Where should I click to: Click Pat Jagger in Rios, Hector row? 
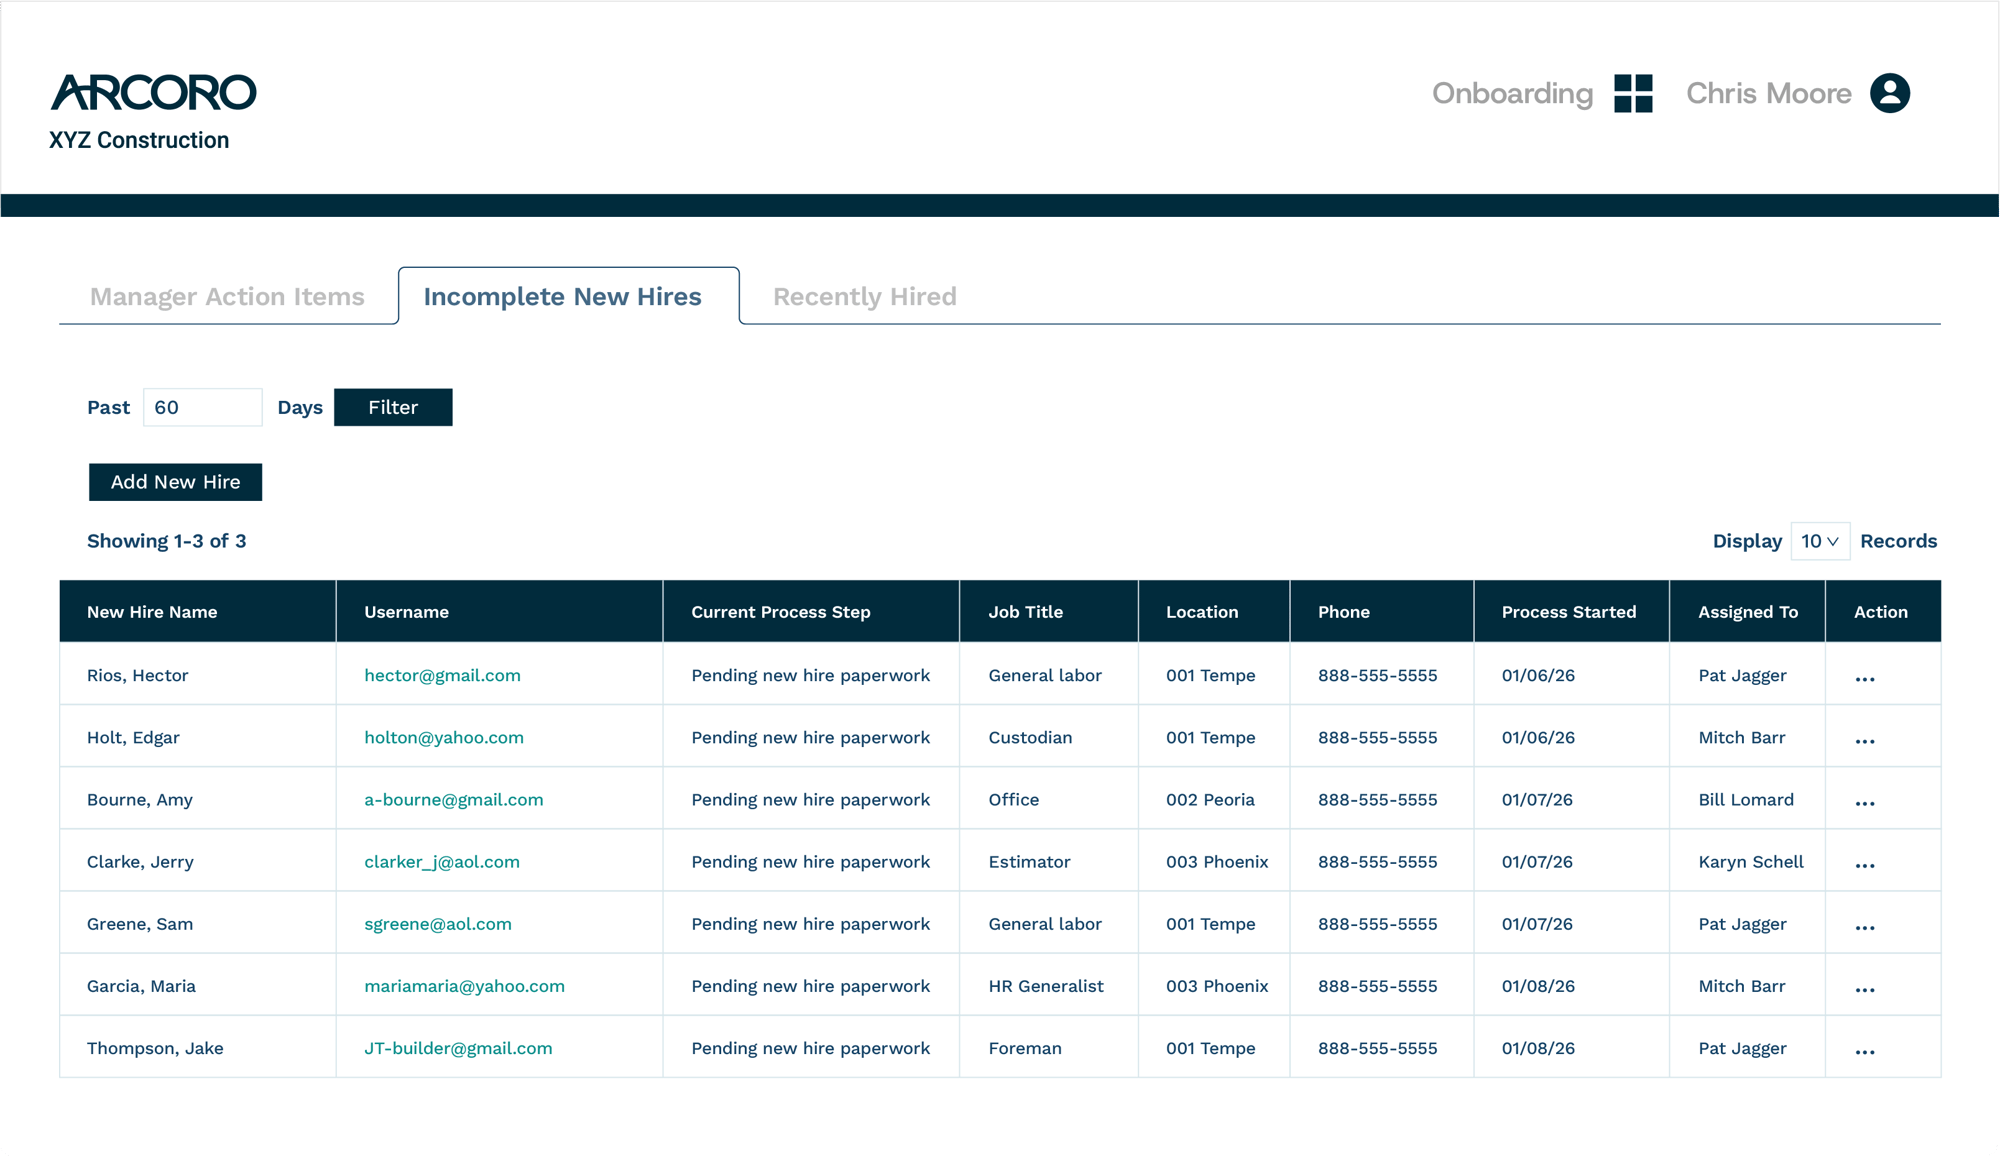[x=1742, y=675]
